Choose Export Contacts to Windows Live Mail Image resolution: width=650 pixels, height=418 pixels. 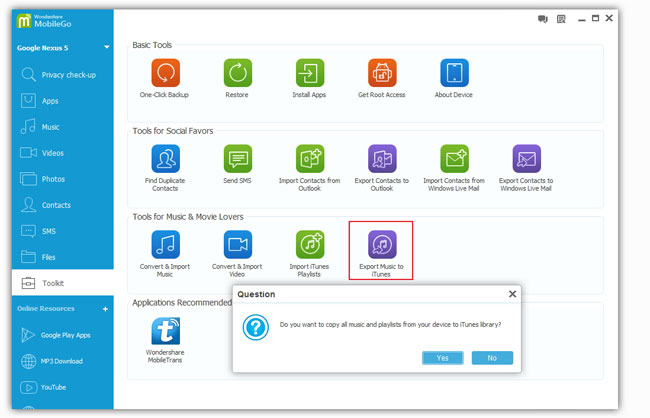coord(526,159)
